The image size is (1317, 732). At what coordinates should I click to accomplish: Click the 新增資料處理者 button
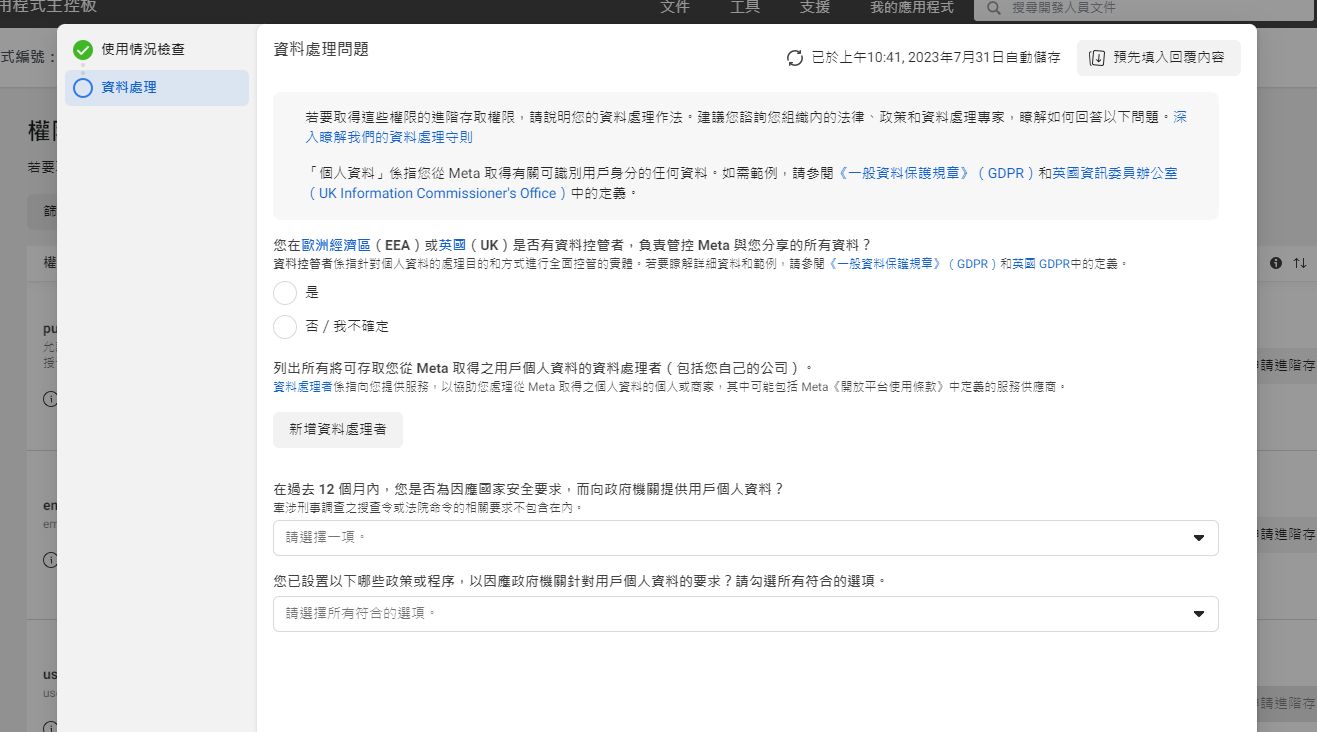(338, 429)
